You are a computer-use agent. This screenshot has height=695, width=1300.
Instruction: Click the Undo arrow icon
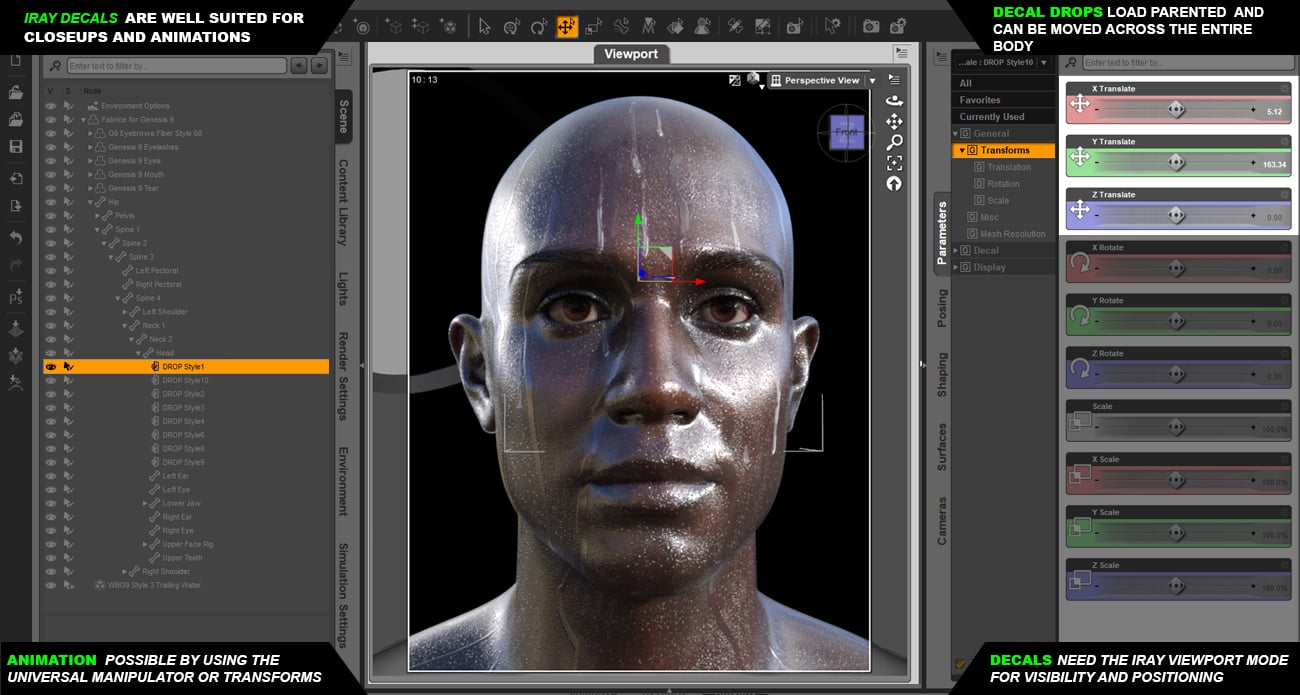pyautogui.click(x=16, y=238)
